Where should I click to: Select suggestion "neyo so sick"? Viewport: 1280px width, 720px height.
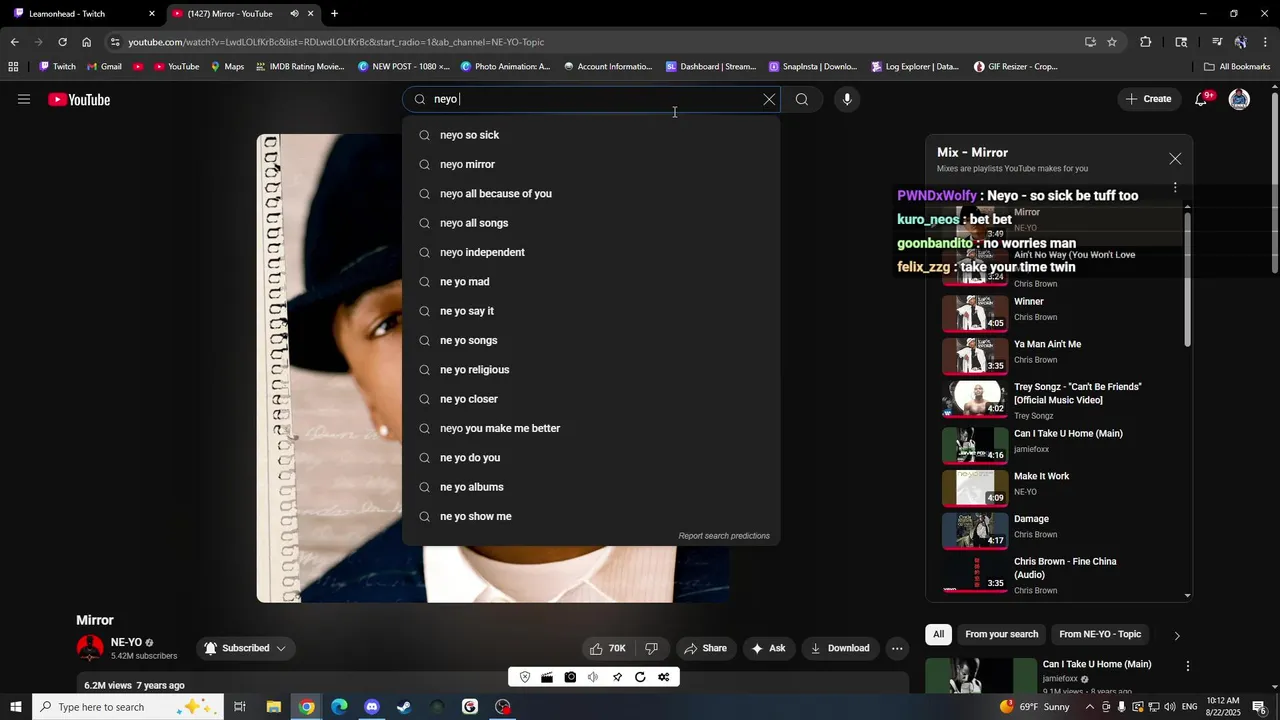click(591, 135)
